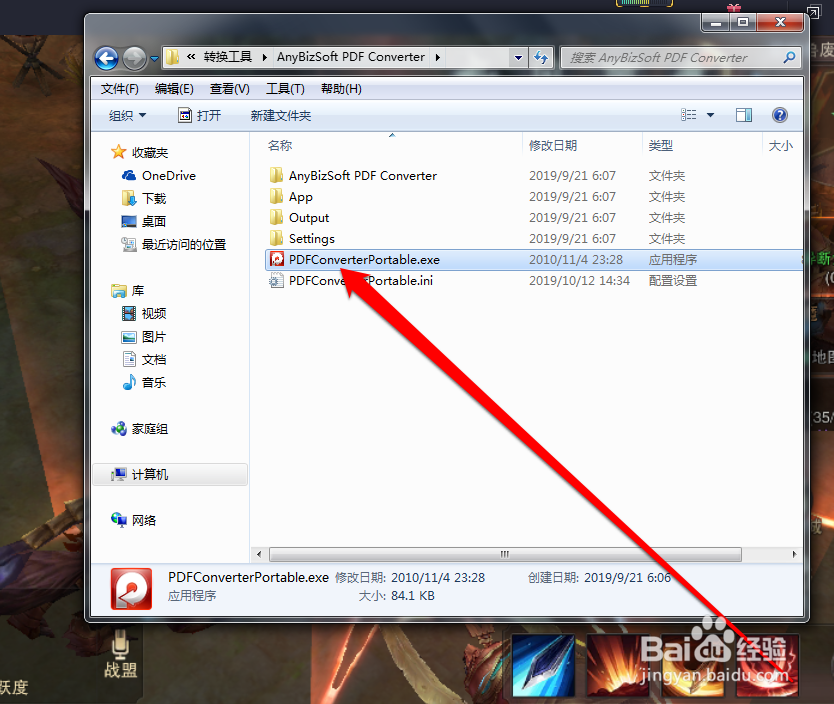Change view with the view mode icon
This screenshot has width=834, height=704.
pyautogui.click(x=688, y=115)
